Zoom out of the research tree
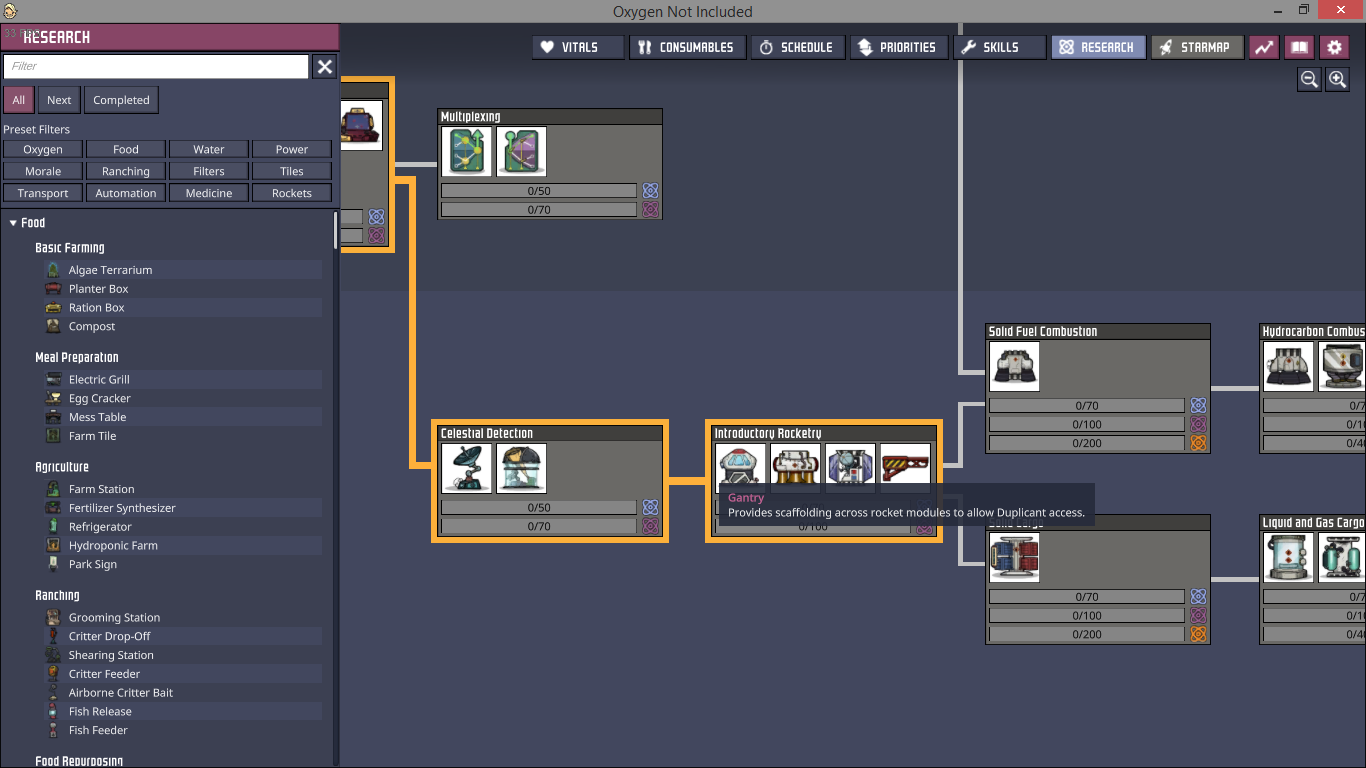 point(1309,80)
